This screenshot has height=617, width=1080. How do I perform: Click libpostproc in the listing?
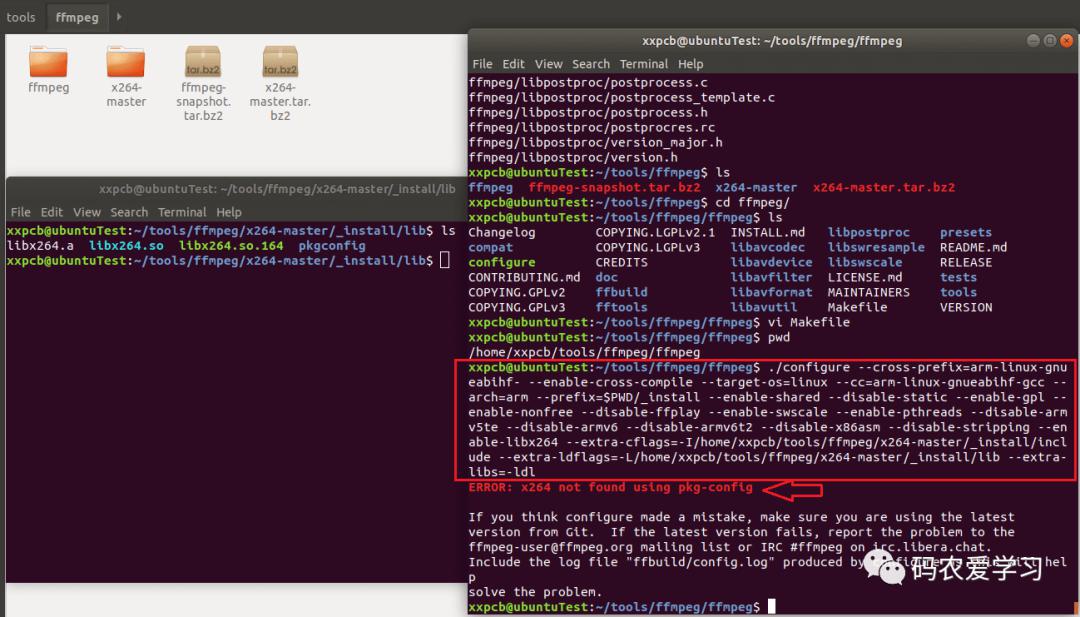click(x=869, y=232)
